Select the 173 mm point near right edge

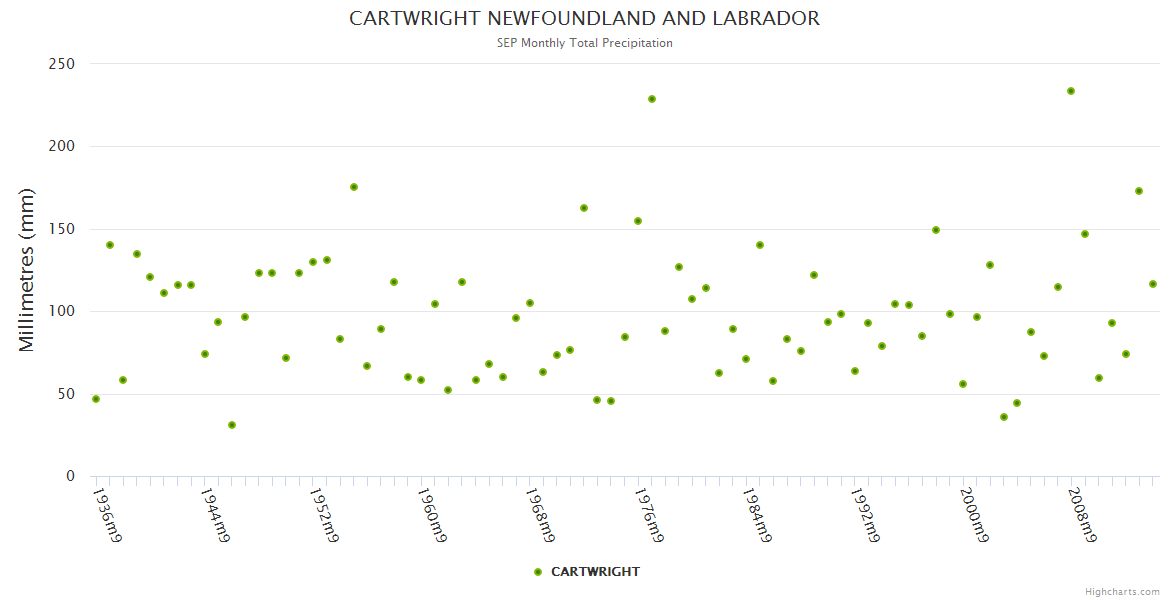[x=1139, y=191]
